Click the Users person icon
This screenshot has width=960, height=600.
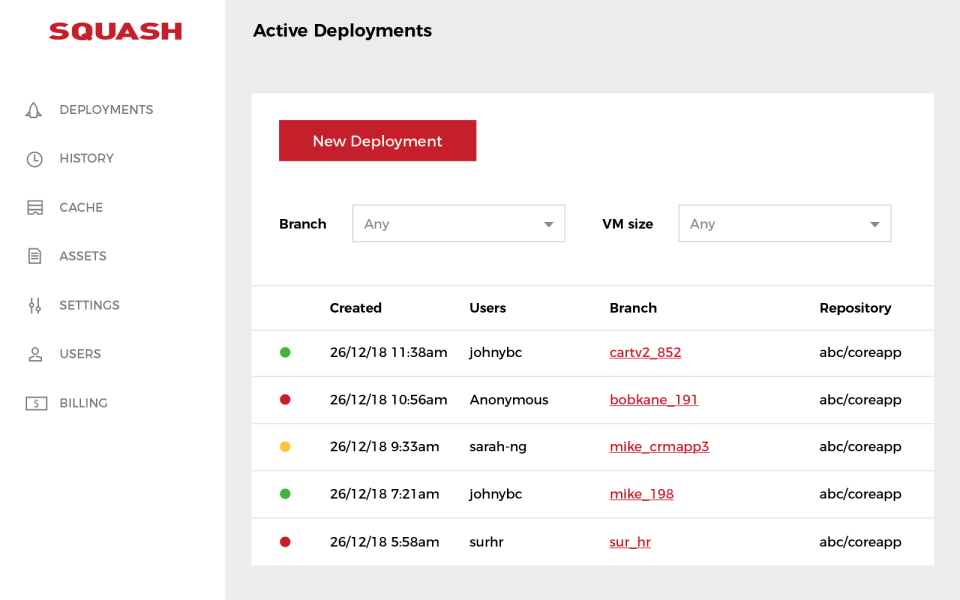[x=35, y=354]
